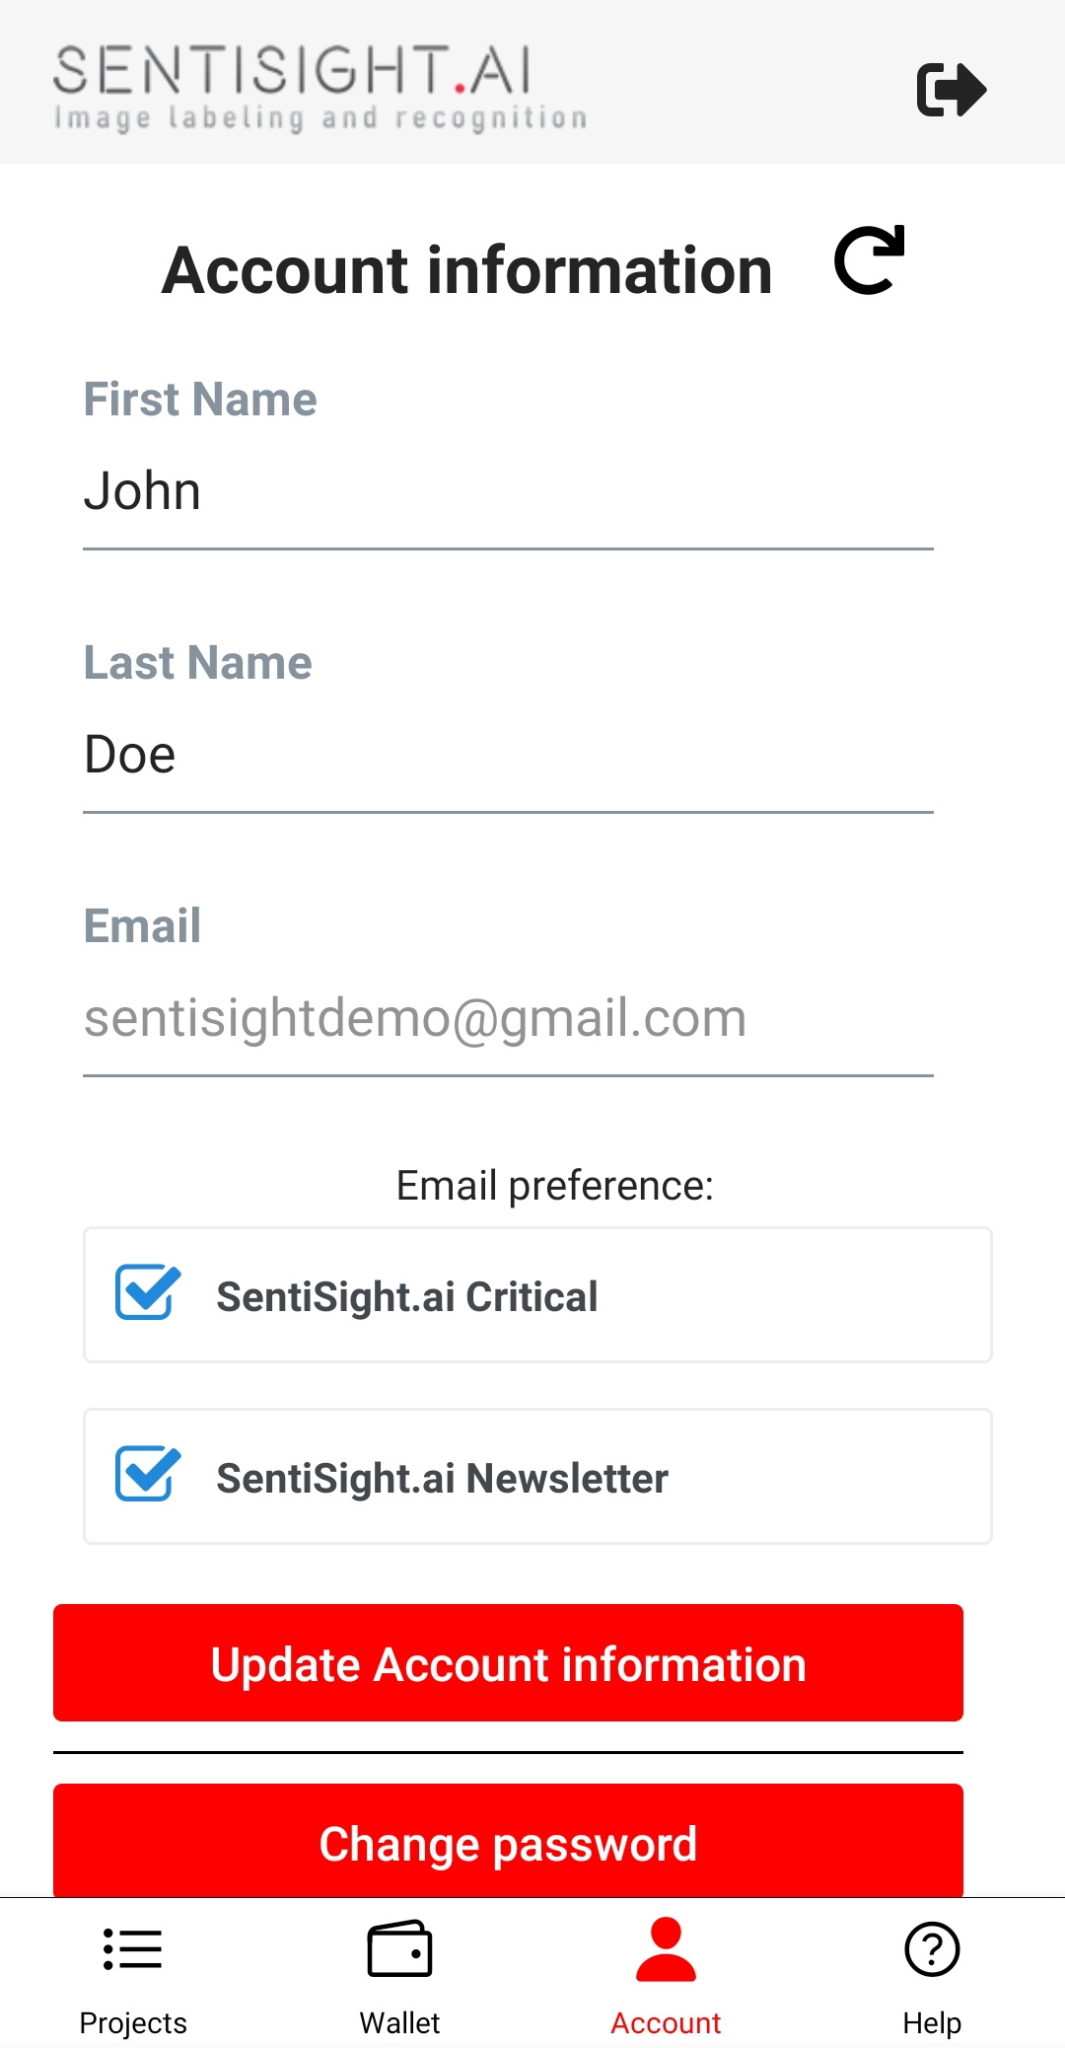
Task: Click Update Account information button
Action: click(x=508, y=1663)
